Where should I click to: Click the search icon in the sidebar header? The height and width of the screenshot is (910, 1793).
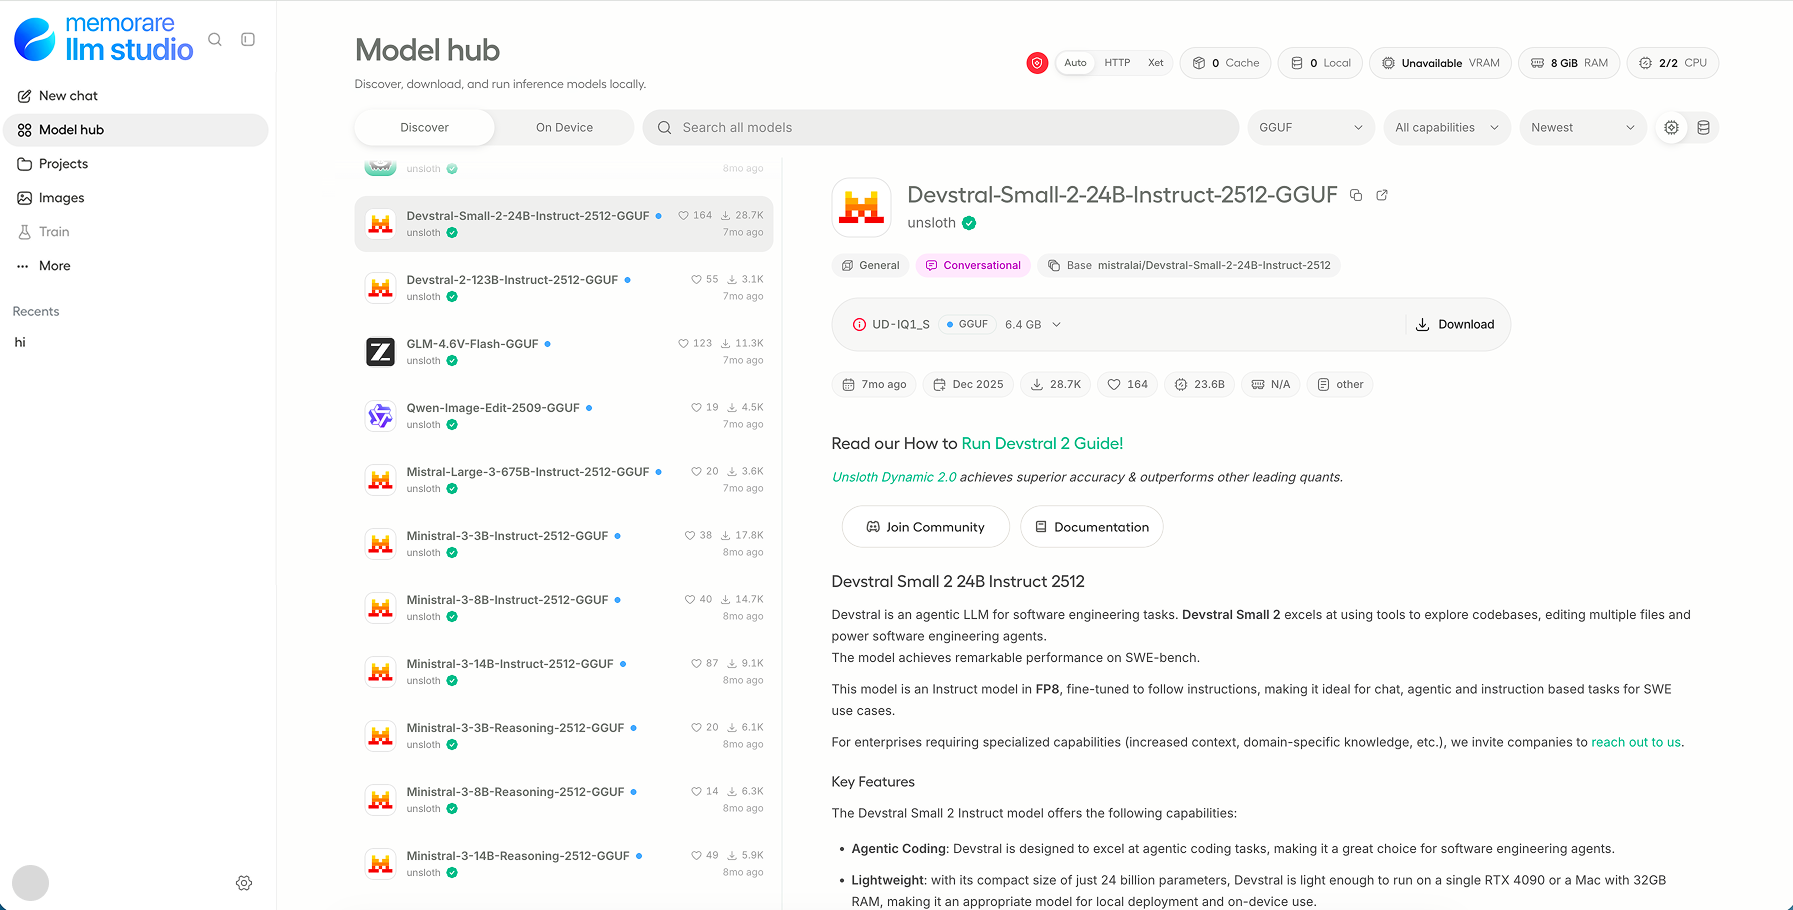[215, 40]
